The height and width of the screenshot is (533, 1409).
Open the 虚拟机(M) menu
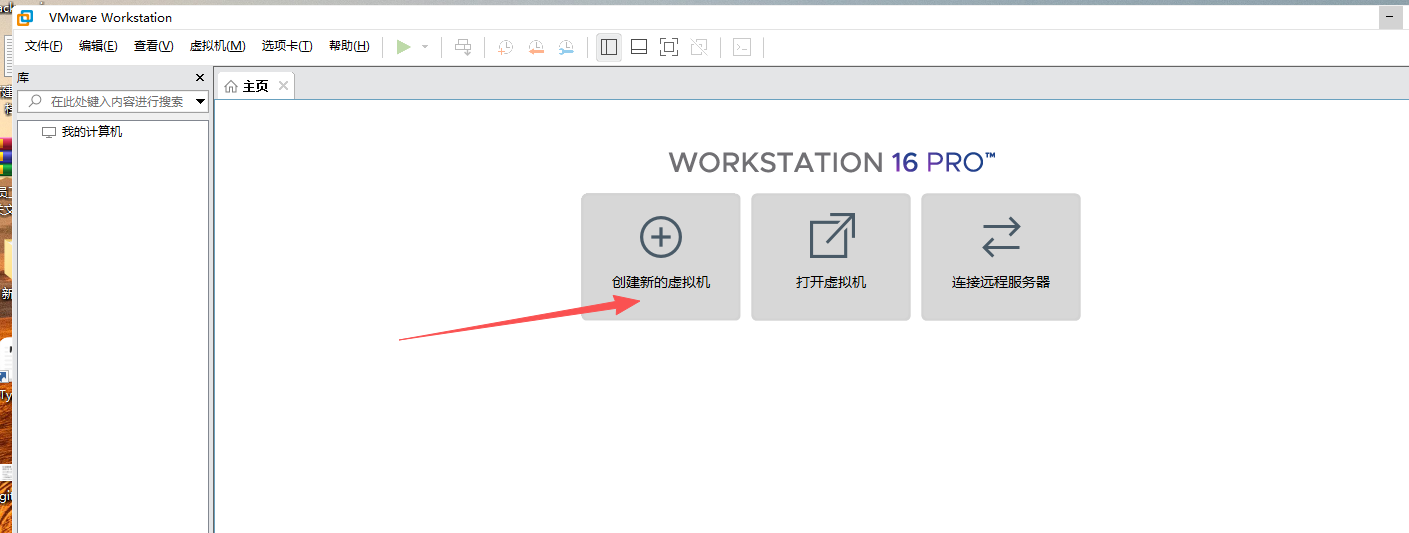(217, 46)
